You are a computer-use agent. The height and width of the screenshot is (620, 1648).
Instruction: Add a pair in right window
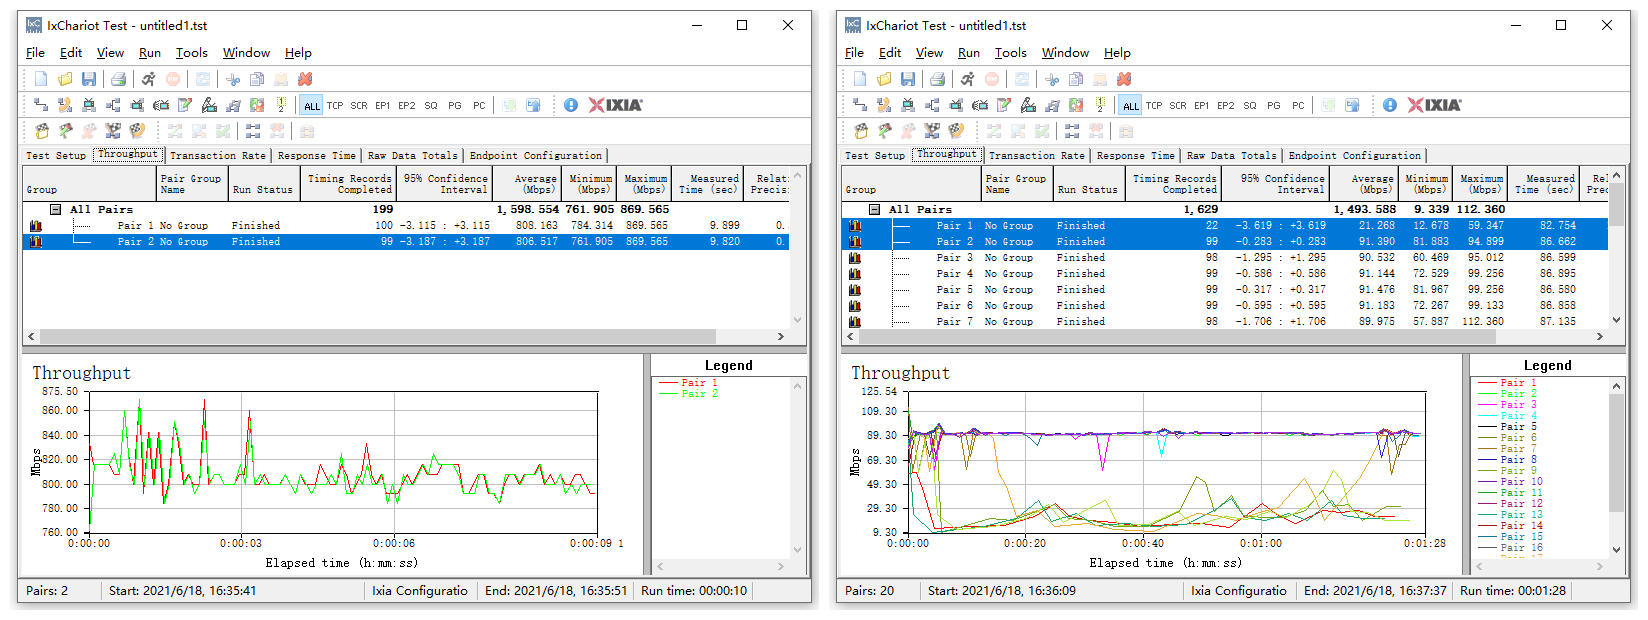pos(860,105)
